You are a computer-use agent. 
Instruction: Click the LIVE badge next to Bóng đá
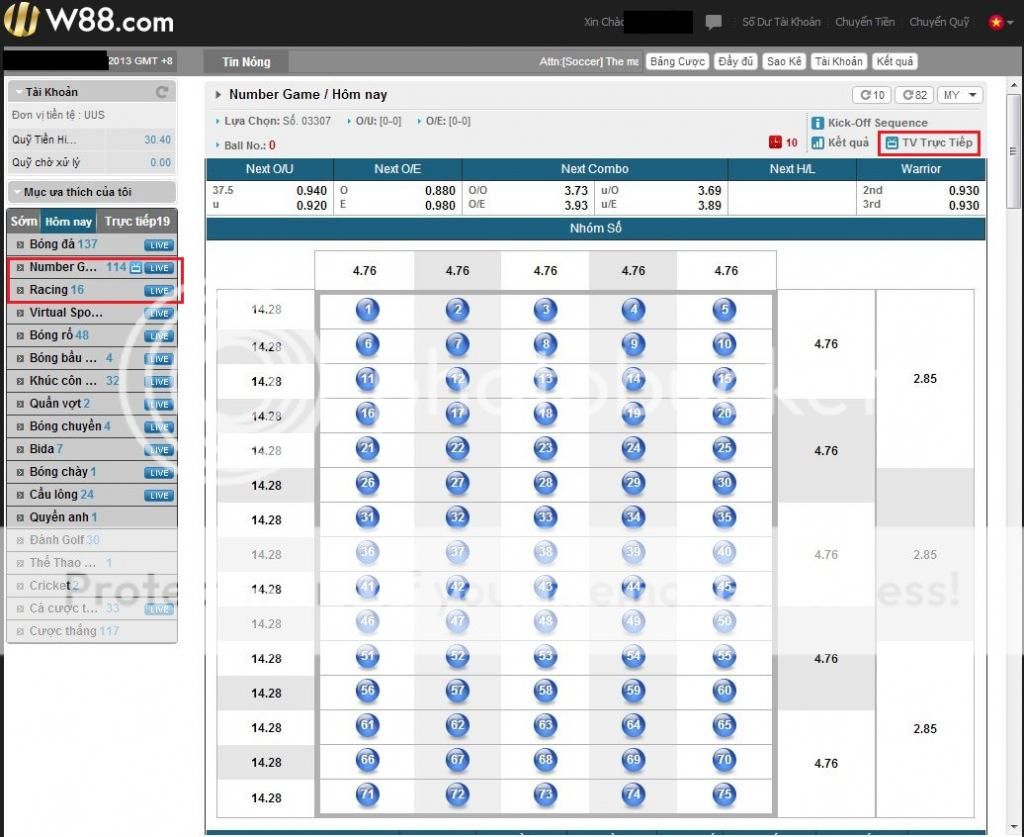click(158, 245)
